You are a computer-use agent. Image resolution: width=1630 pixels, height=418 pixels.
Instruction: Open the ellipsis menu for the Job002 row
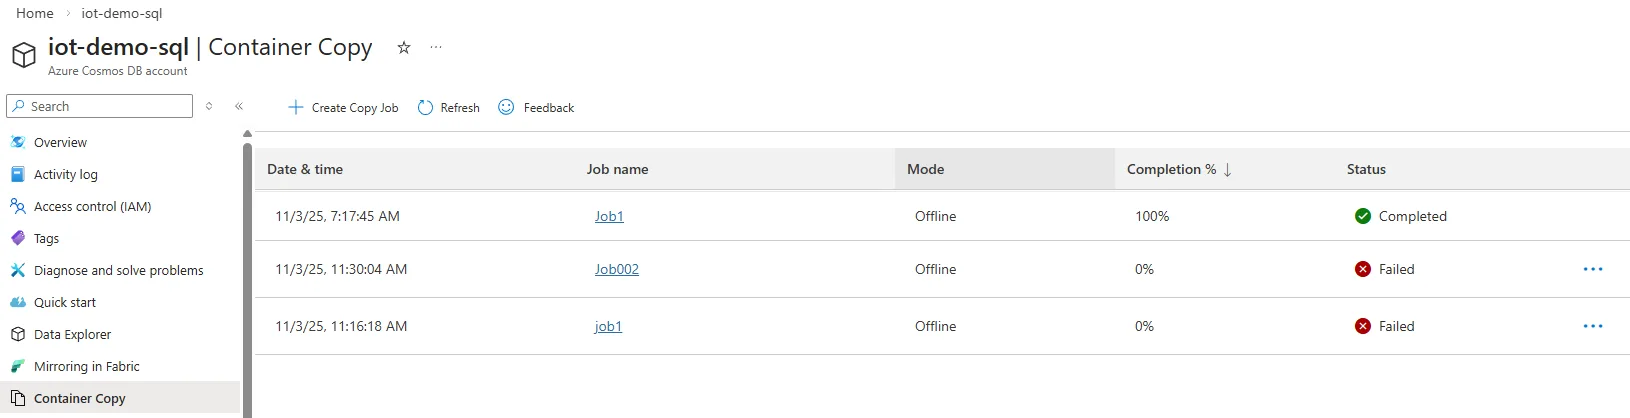pyautogui.click(x=1593, y=270)
